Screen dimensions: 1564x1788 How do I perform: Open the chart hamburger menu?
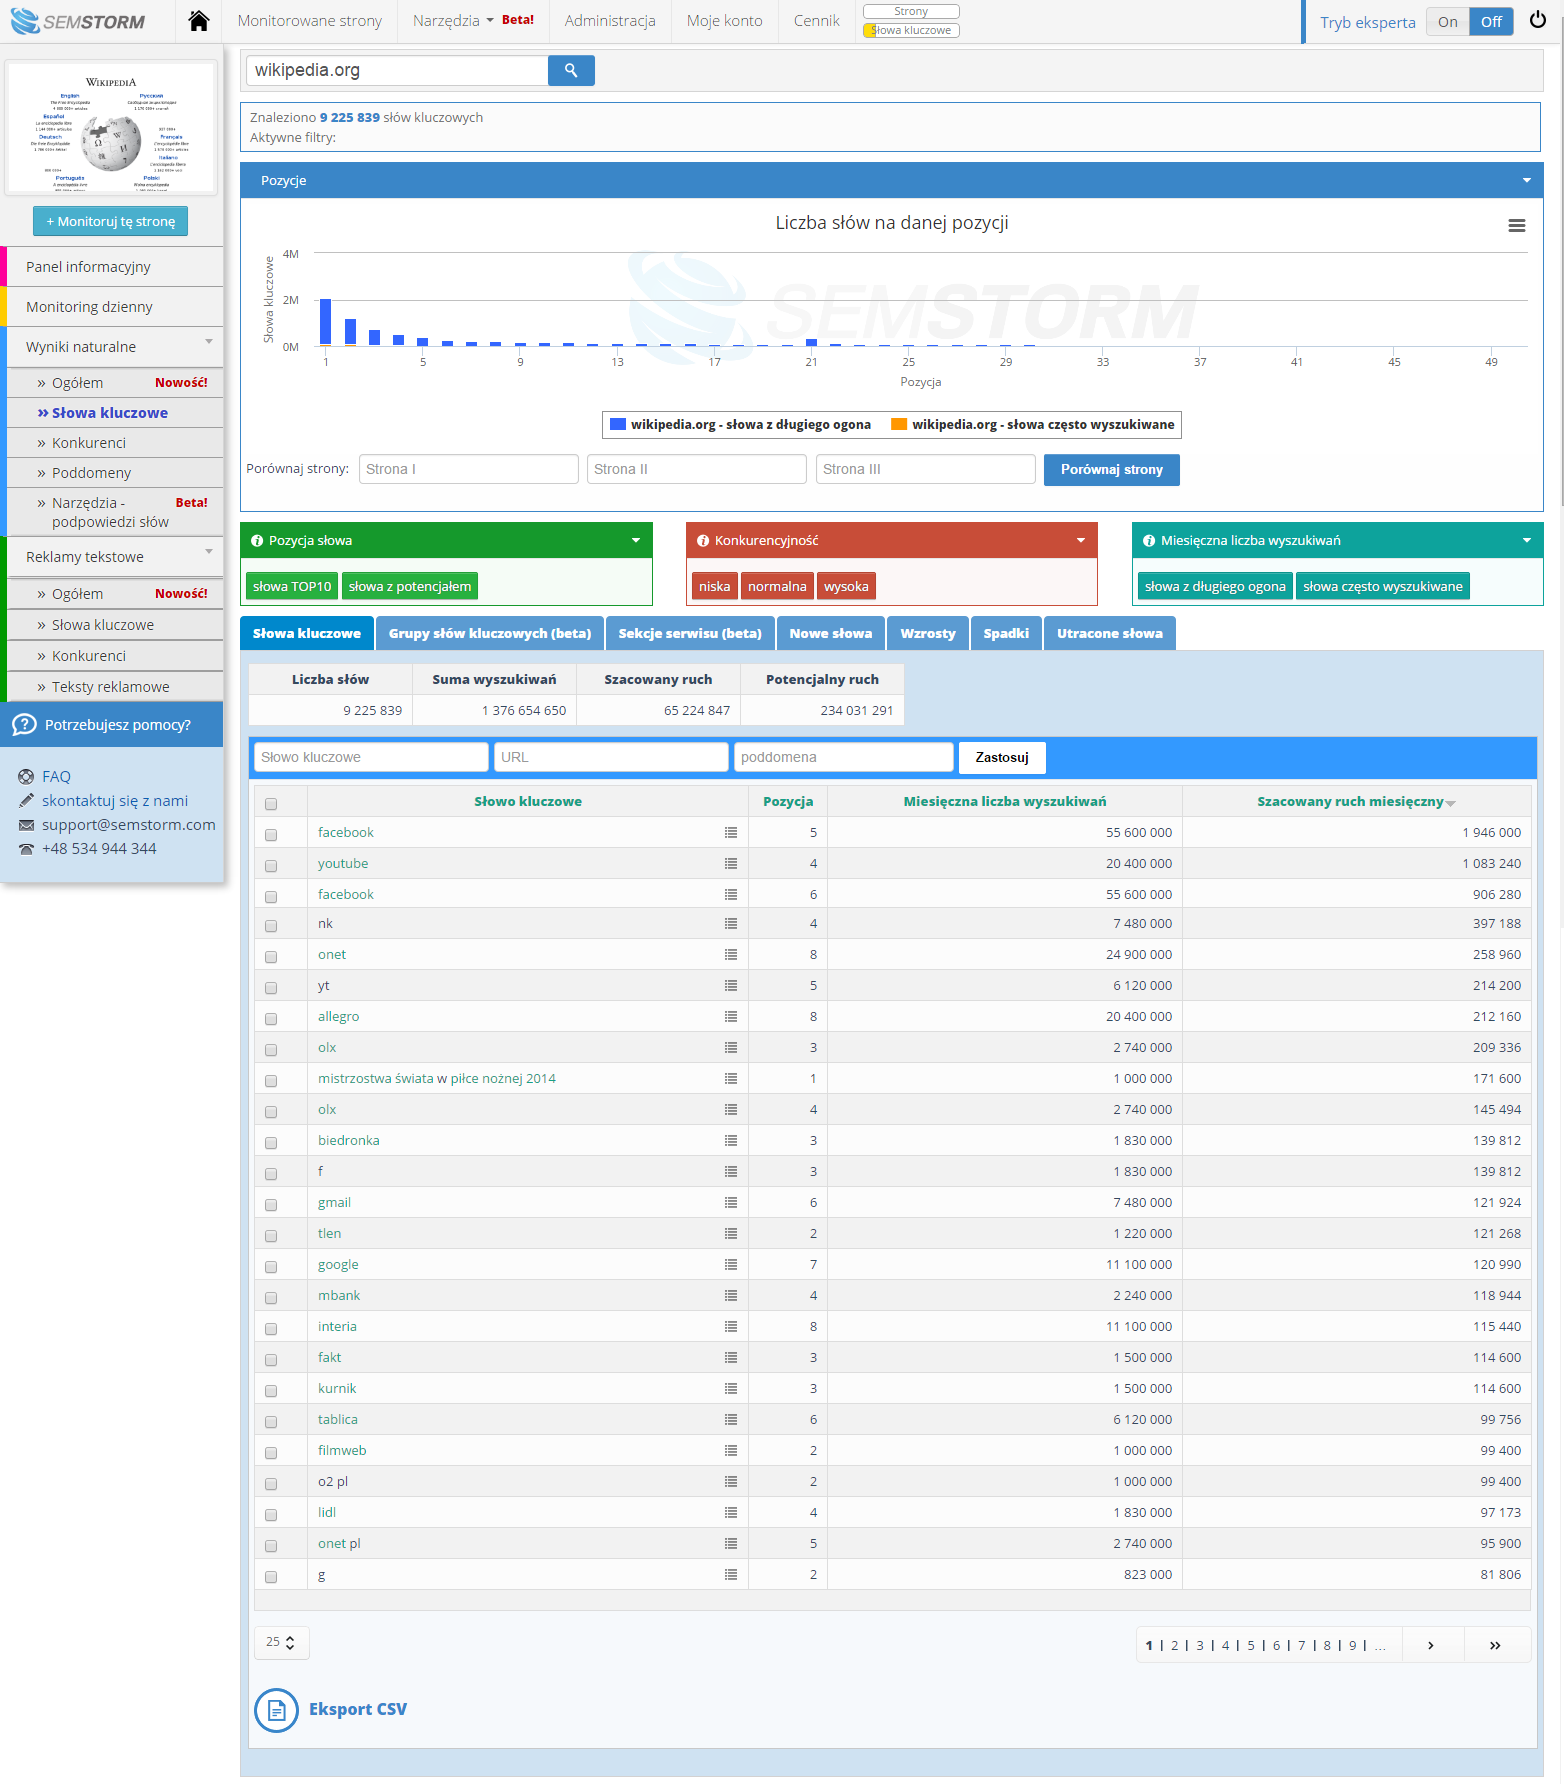coord(1516,226)
